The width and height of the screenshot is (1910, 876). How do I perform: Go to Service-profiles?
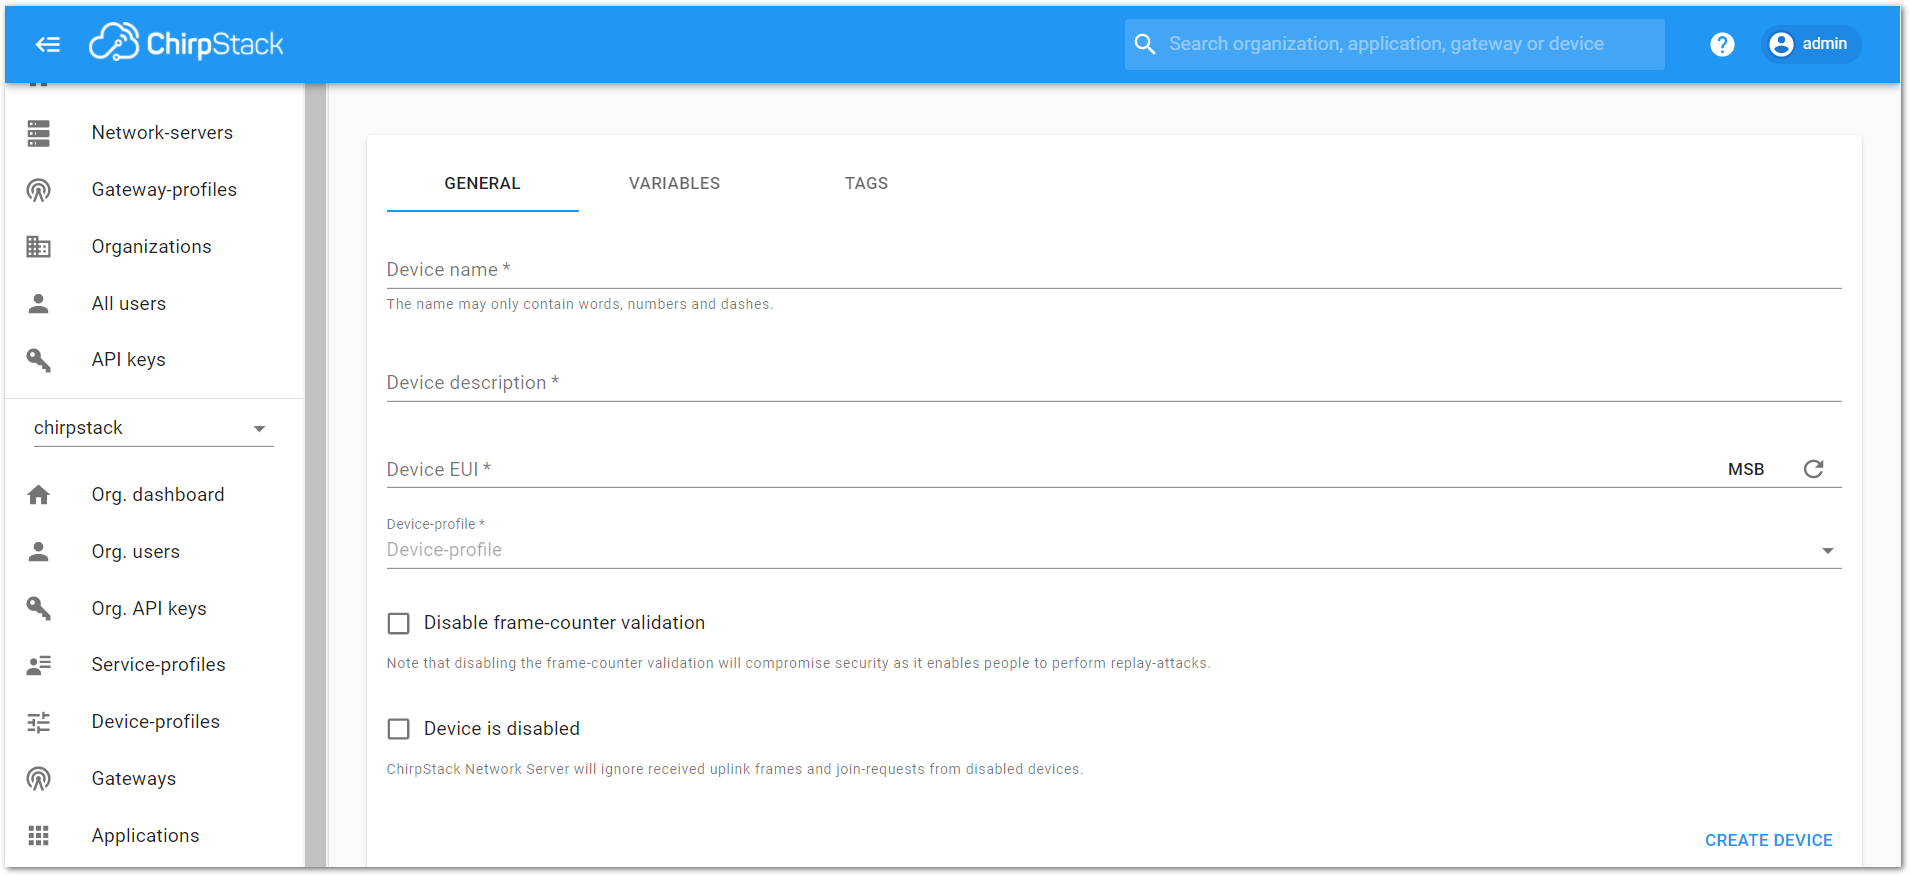pos(155,665)
